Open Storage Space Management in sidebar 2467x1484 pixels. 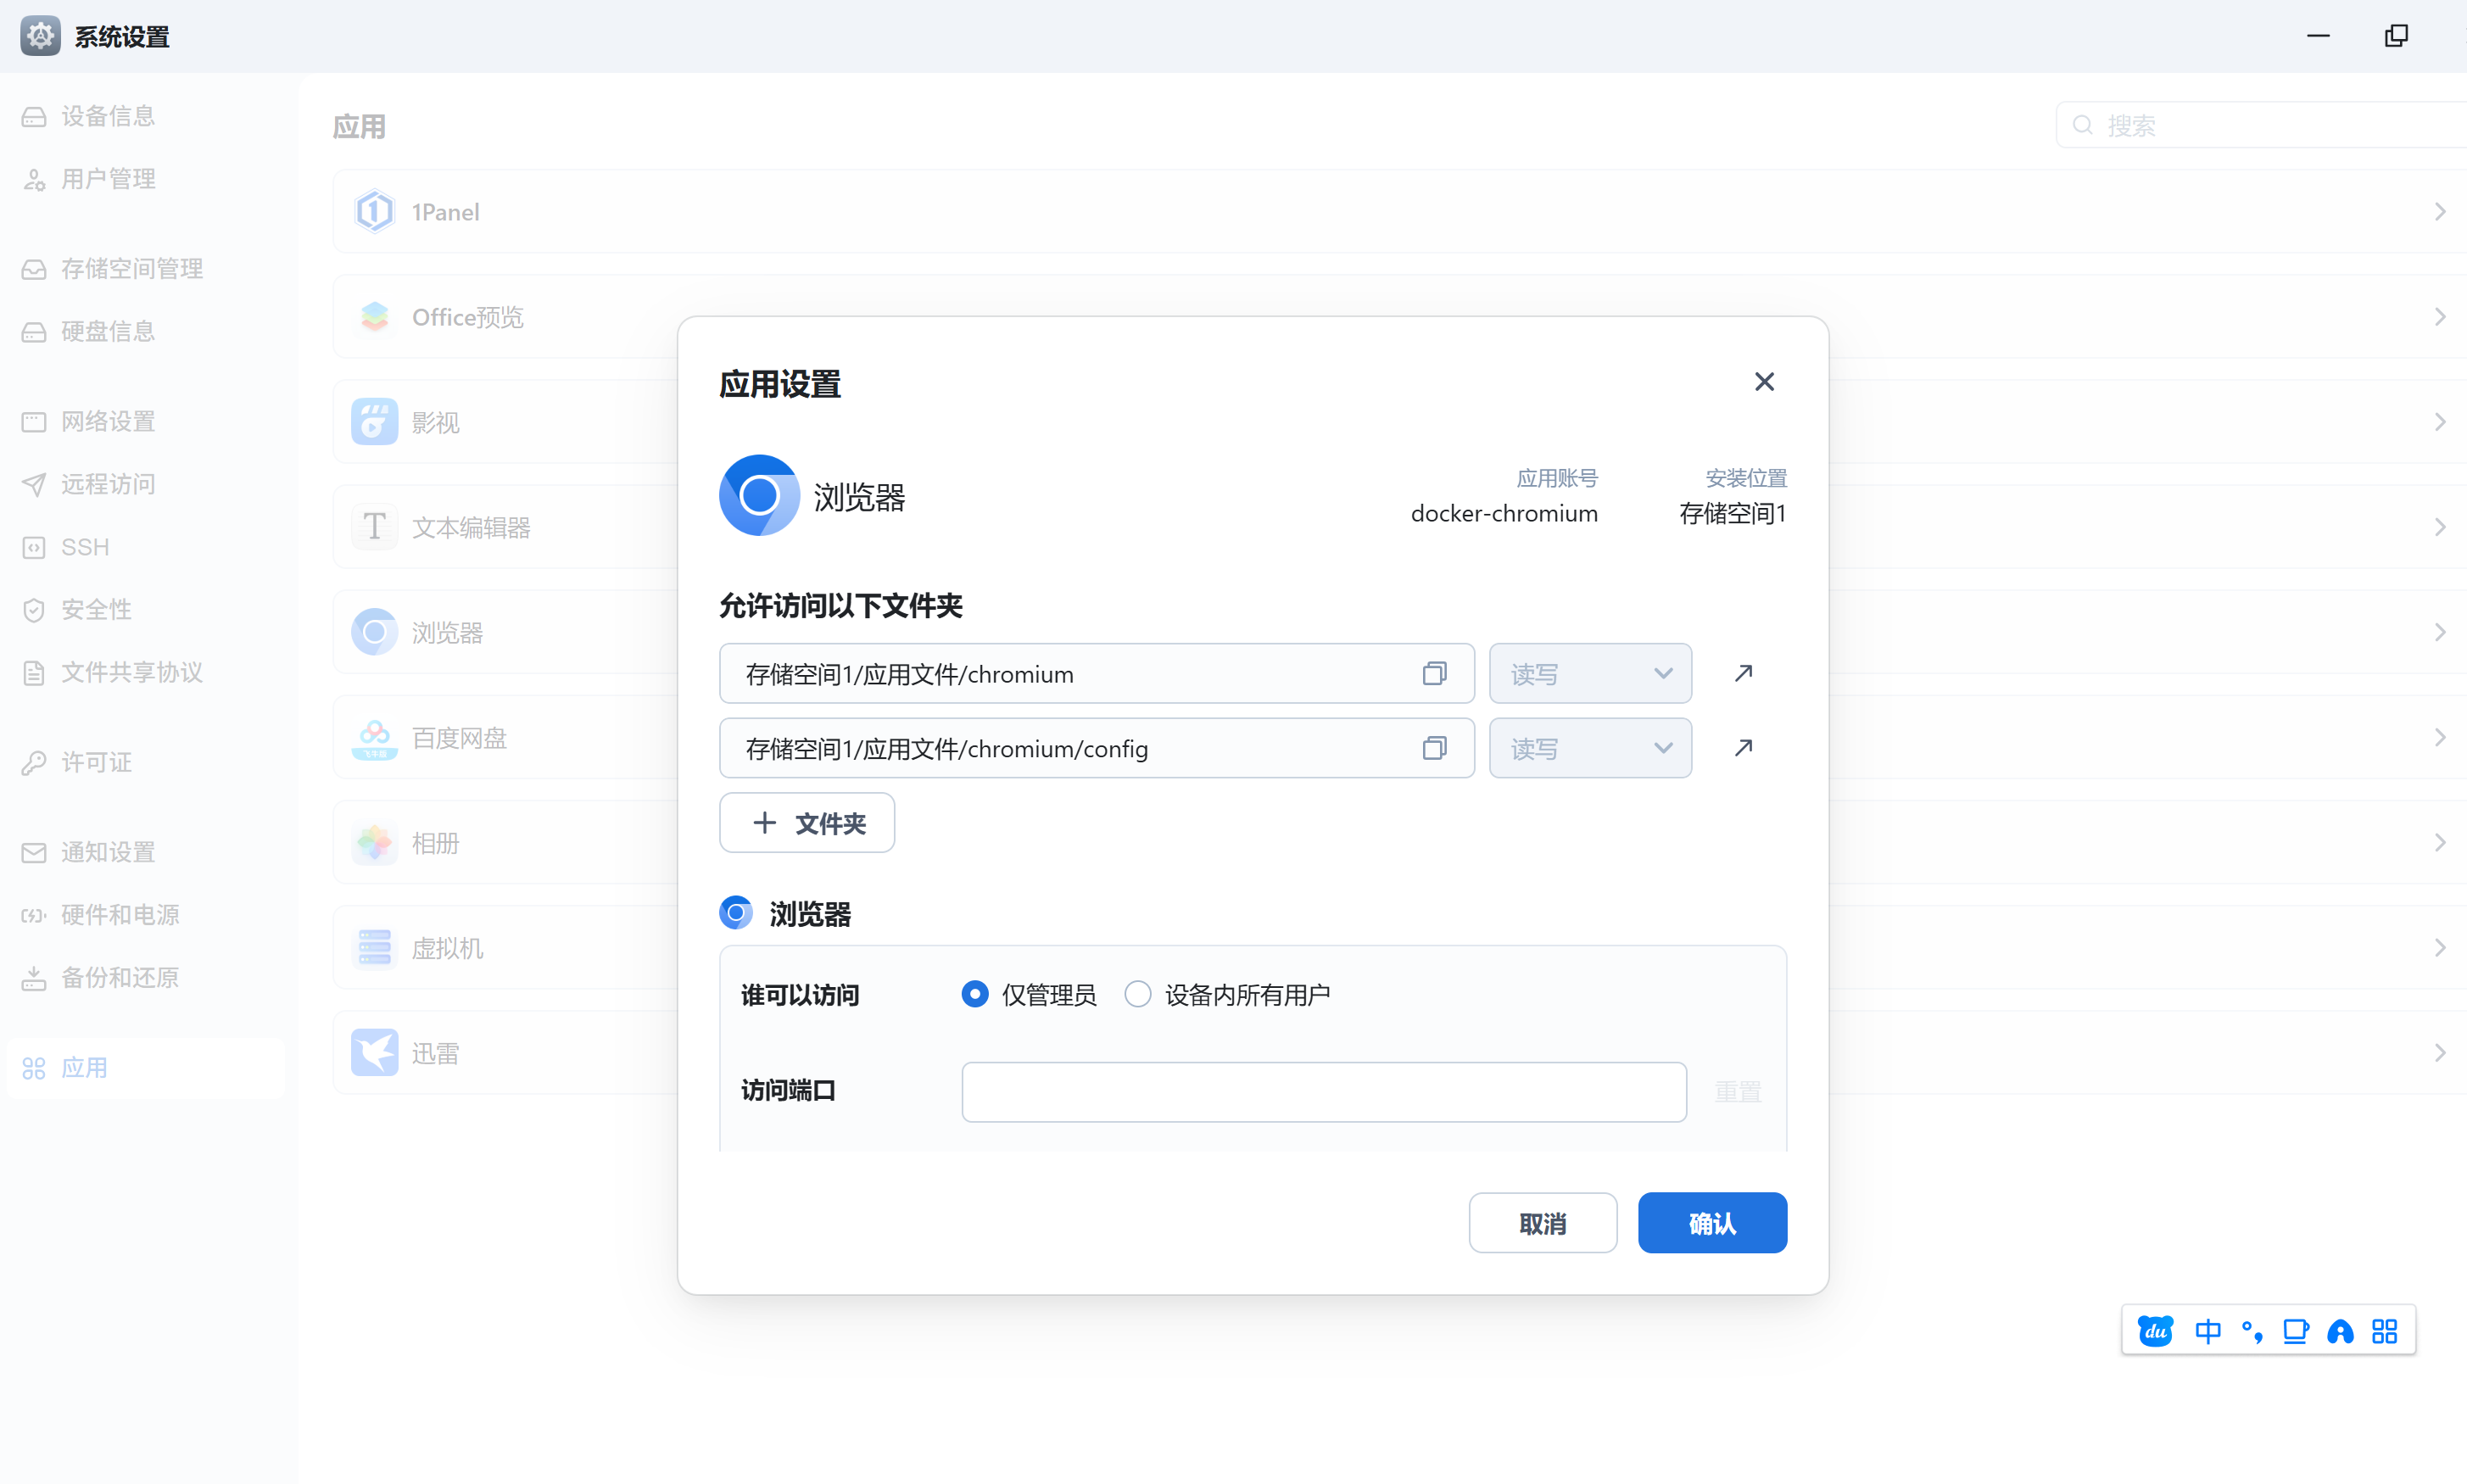[131, 268]
